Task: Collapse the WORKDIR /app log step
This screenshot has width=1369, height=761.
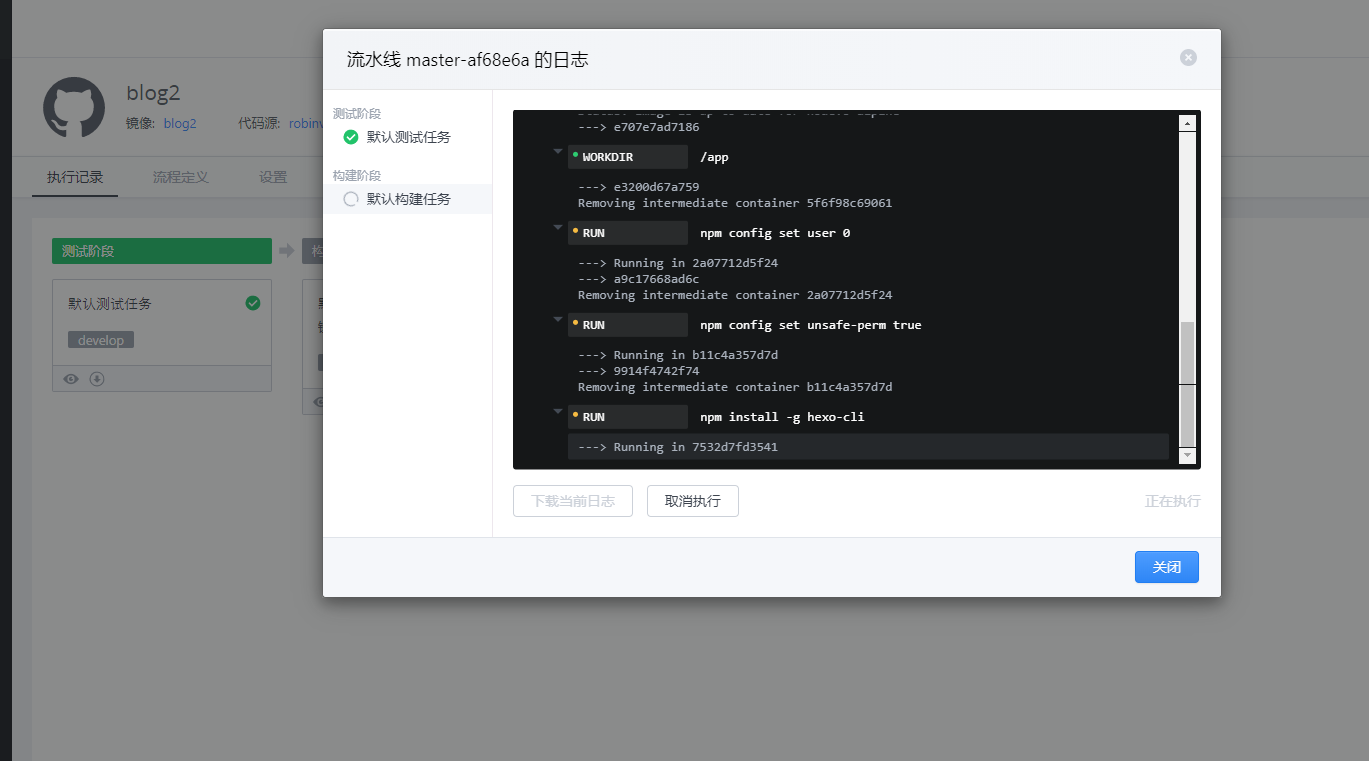Action: click(x=557, y=152)
